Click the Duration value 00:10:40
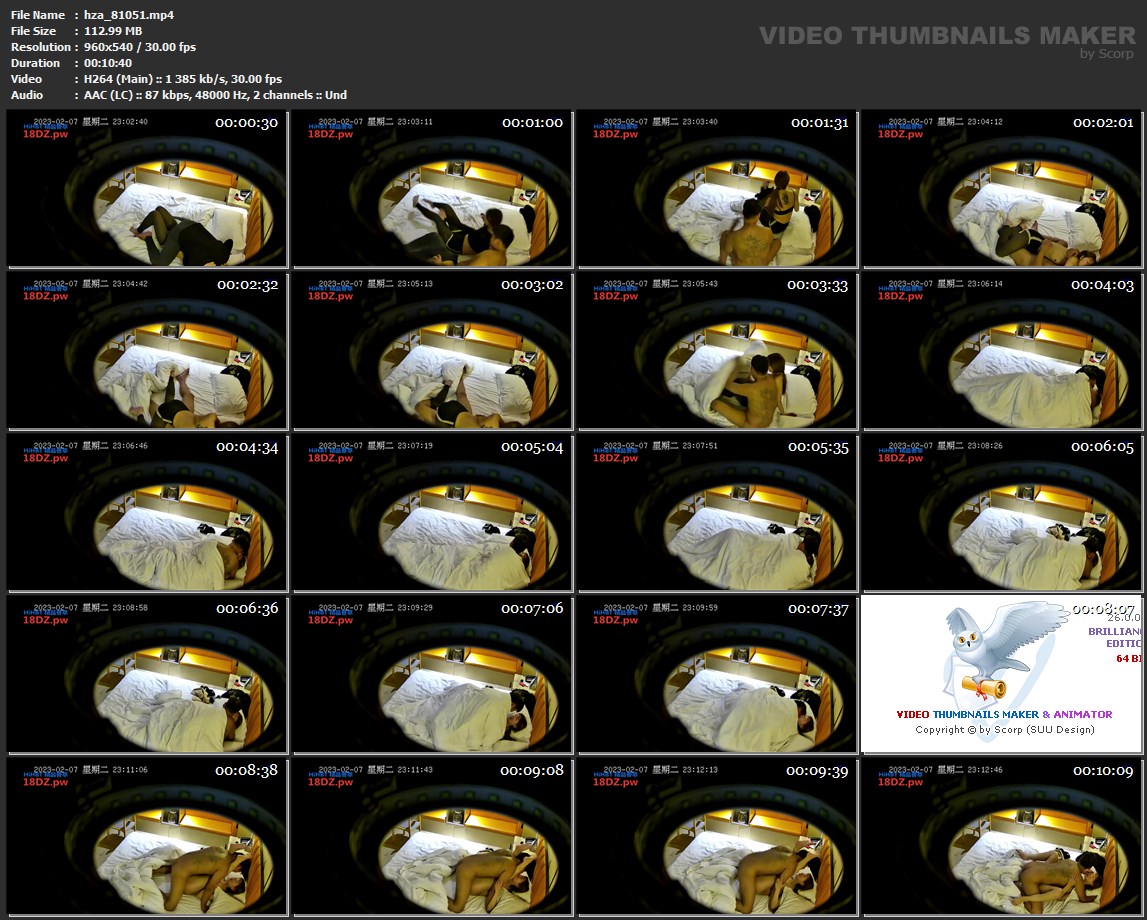Screen dimensions: 1147x920 [108, 63]
